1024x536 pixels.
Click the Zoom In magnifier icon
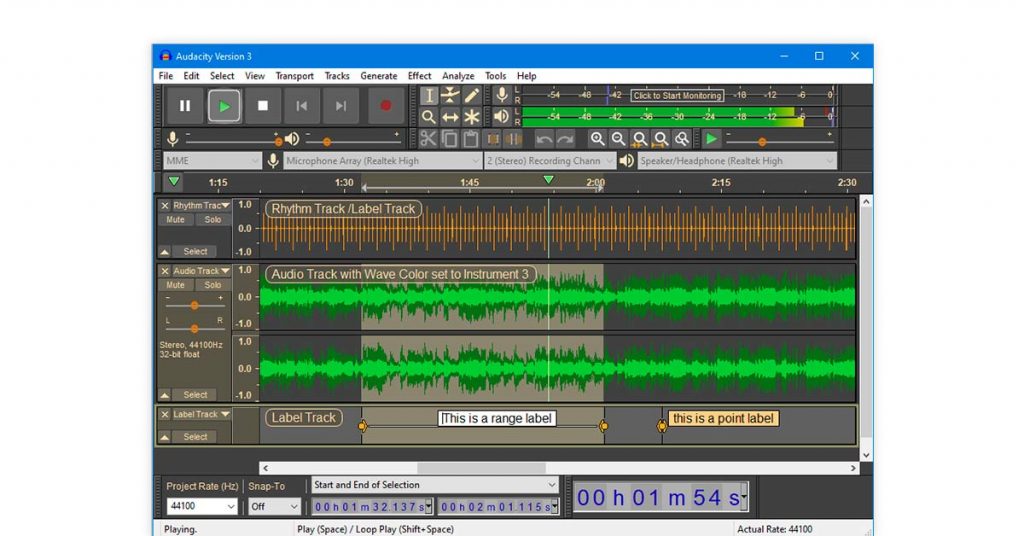click(x=597, y=139)
